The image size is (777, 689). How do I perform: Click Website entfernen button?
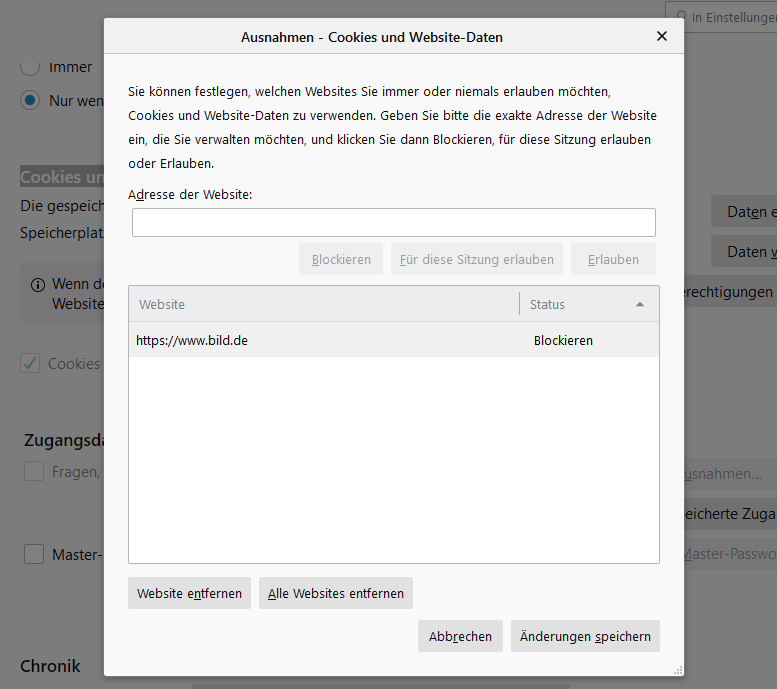[x=189, y=593]
